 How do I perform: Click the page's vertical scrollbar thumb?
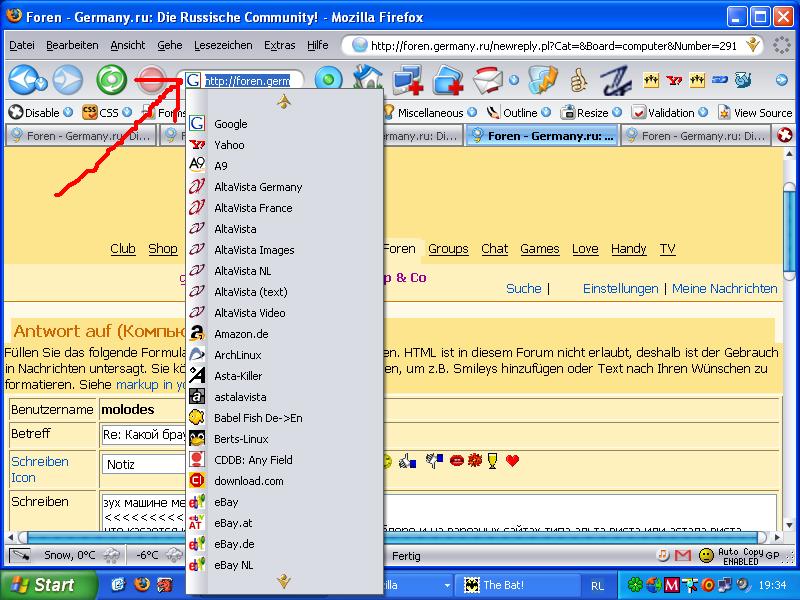tap(789, 231)
